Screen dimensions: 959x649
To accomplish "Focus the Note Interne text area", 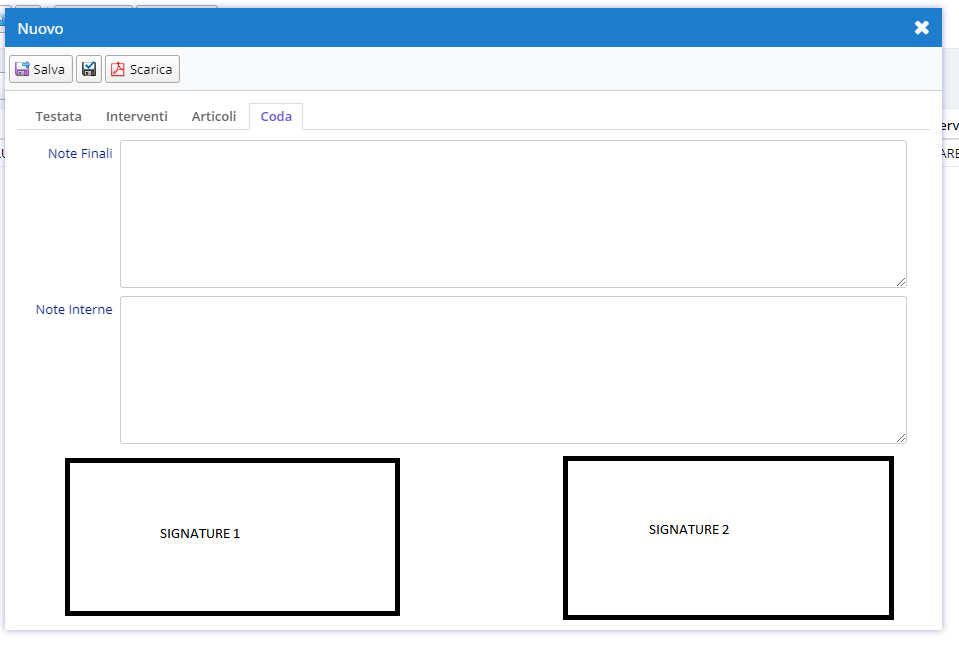I will [513, 370].
